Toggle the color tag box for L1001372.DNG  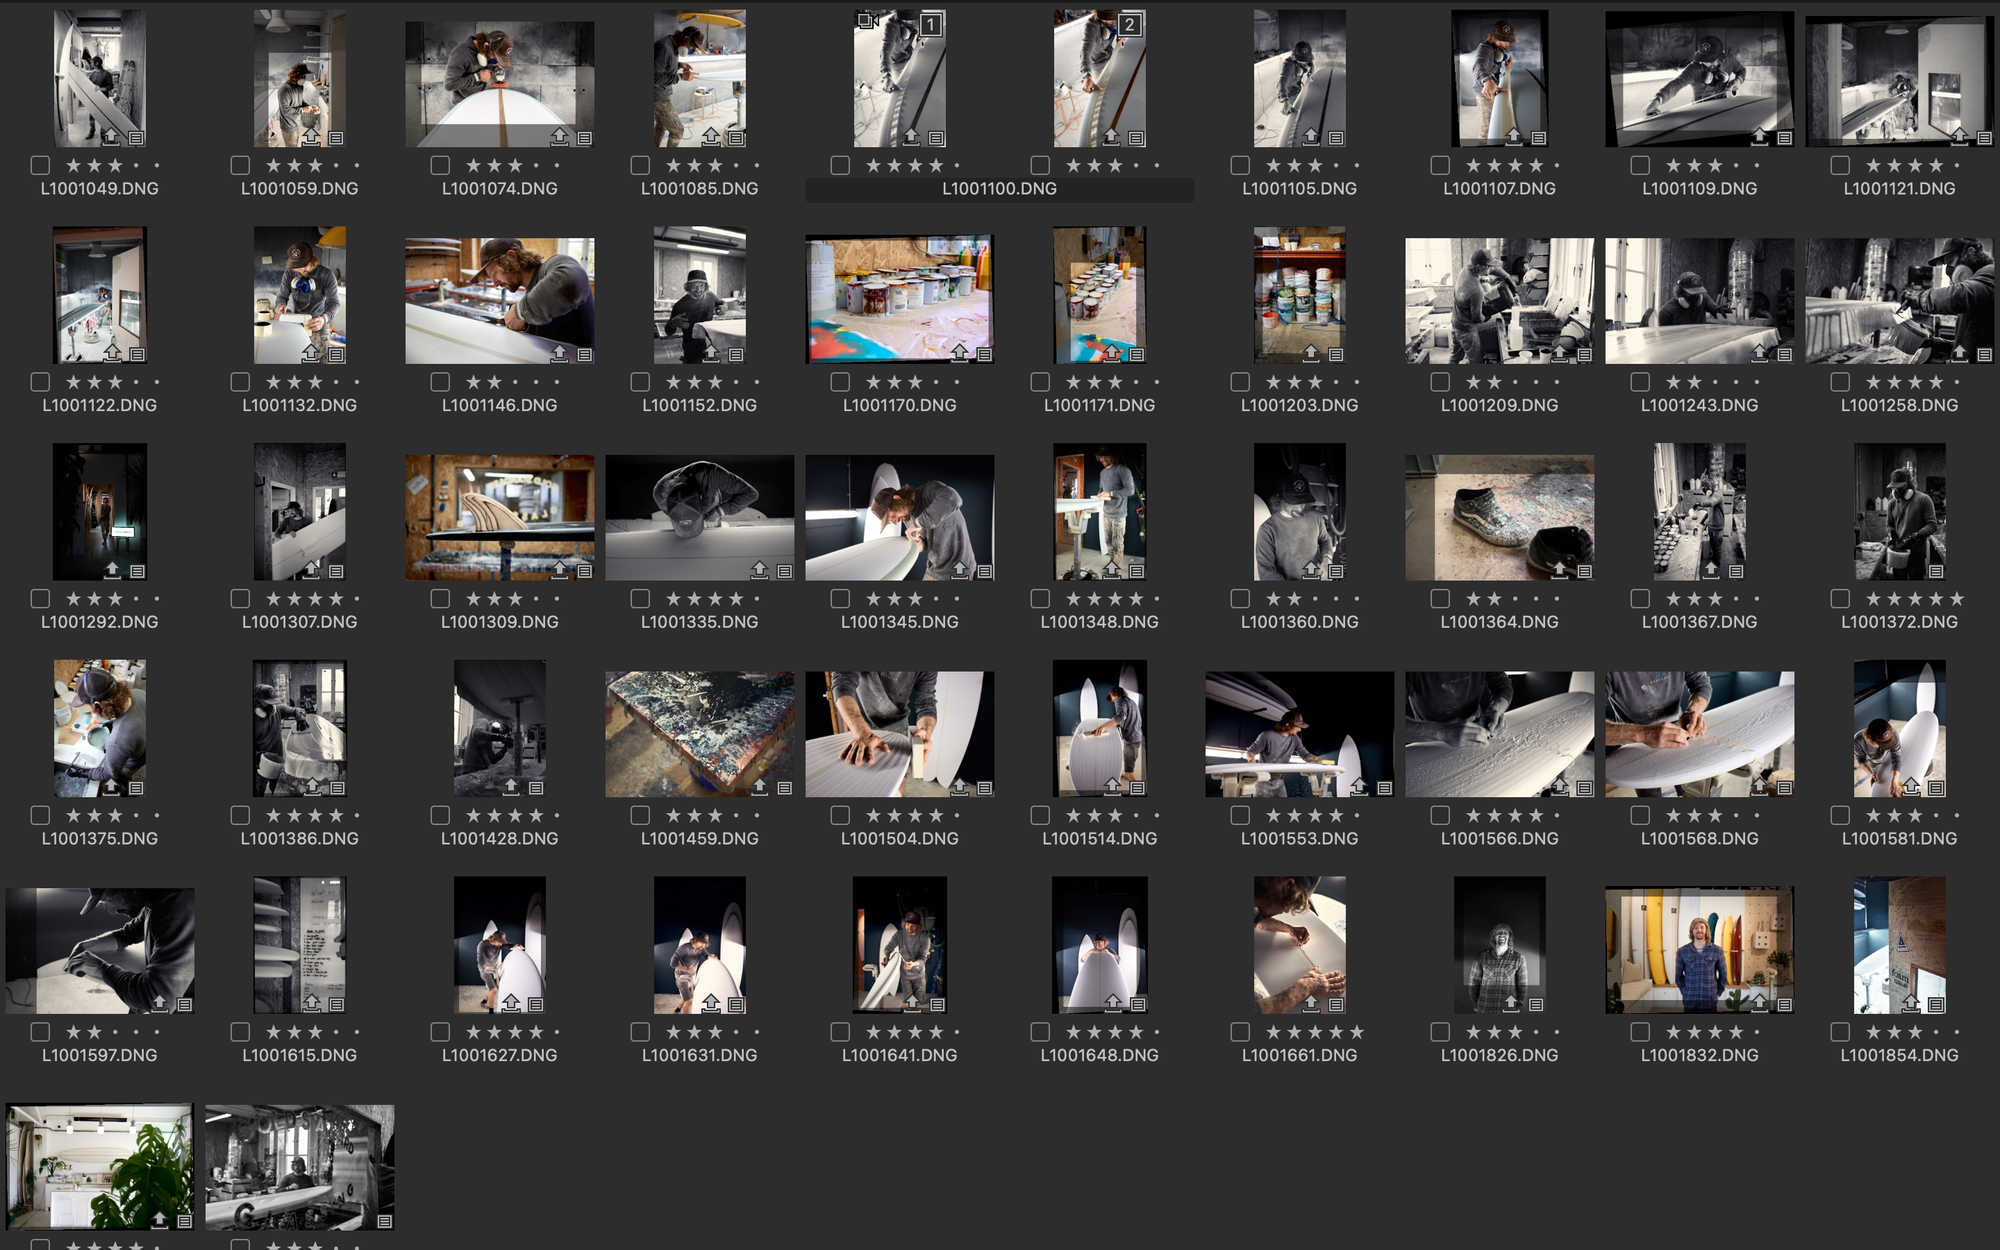tap(1840, 598)
